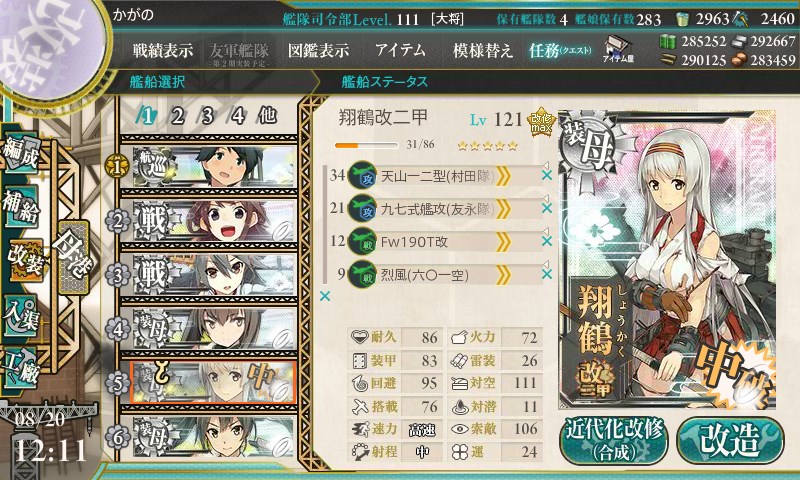The height and width of the screenshot is (480, 800).
Task: Remove 天山一二型(村田隊) with its X mark
Action: coord(546,175)
